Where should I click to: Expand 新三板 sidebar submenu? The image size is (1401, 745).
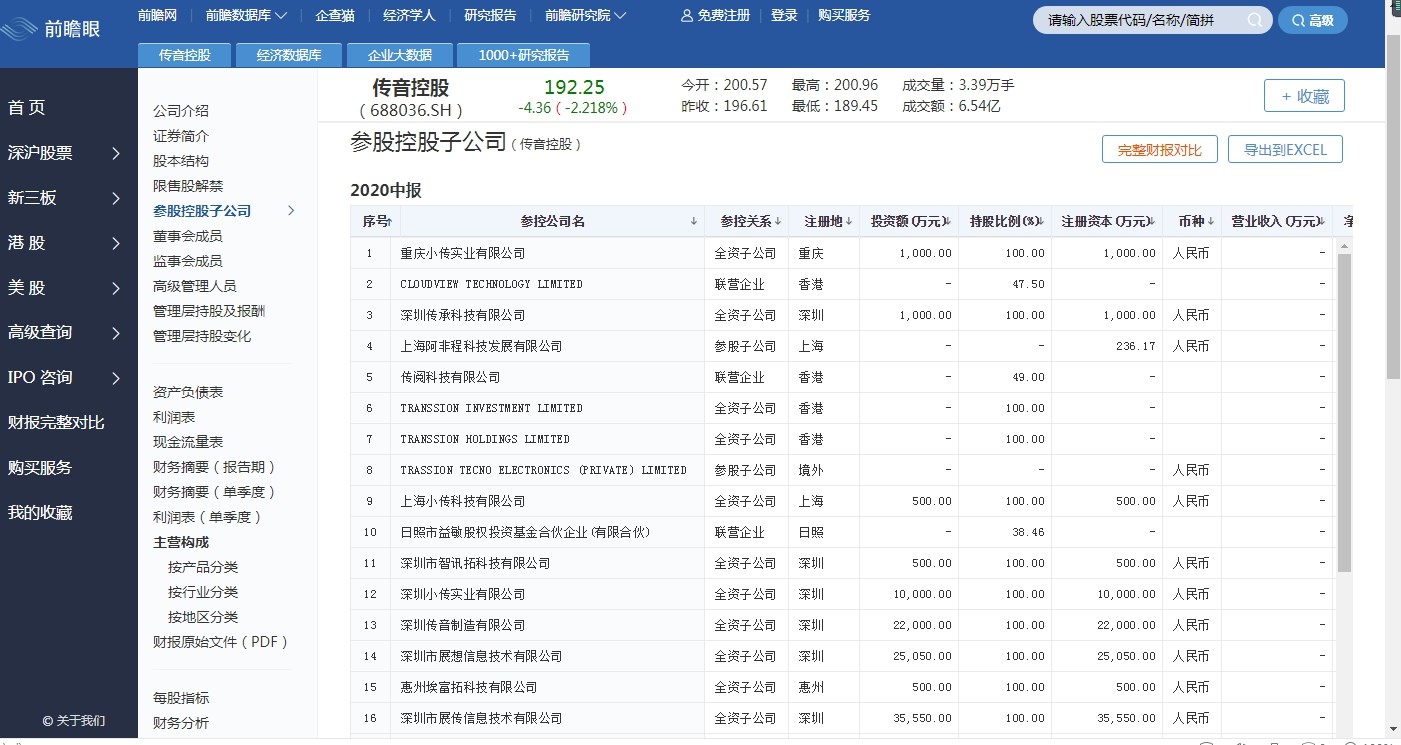pos(116,198)
